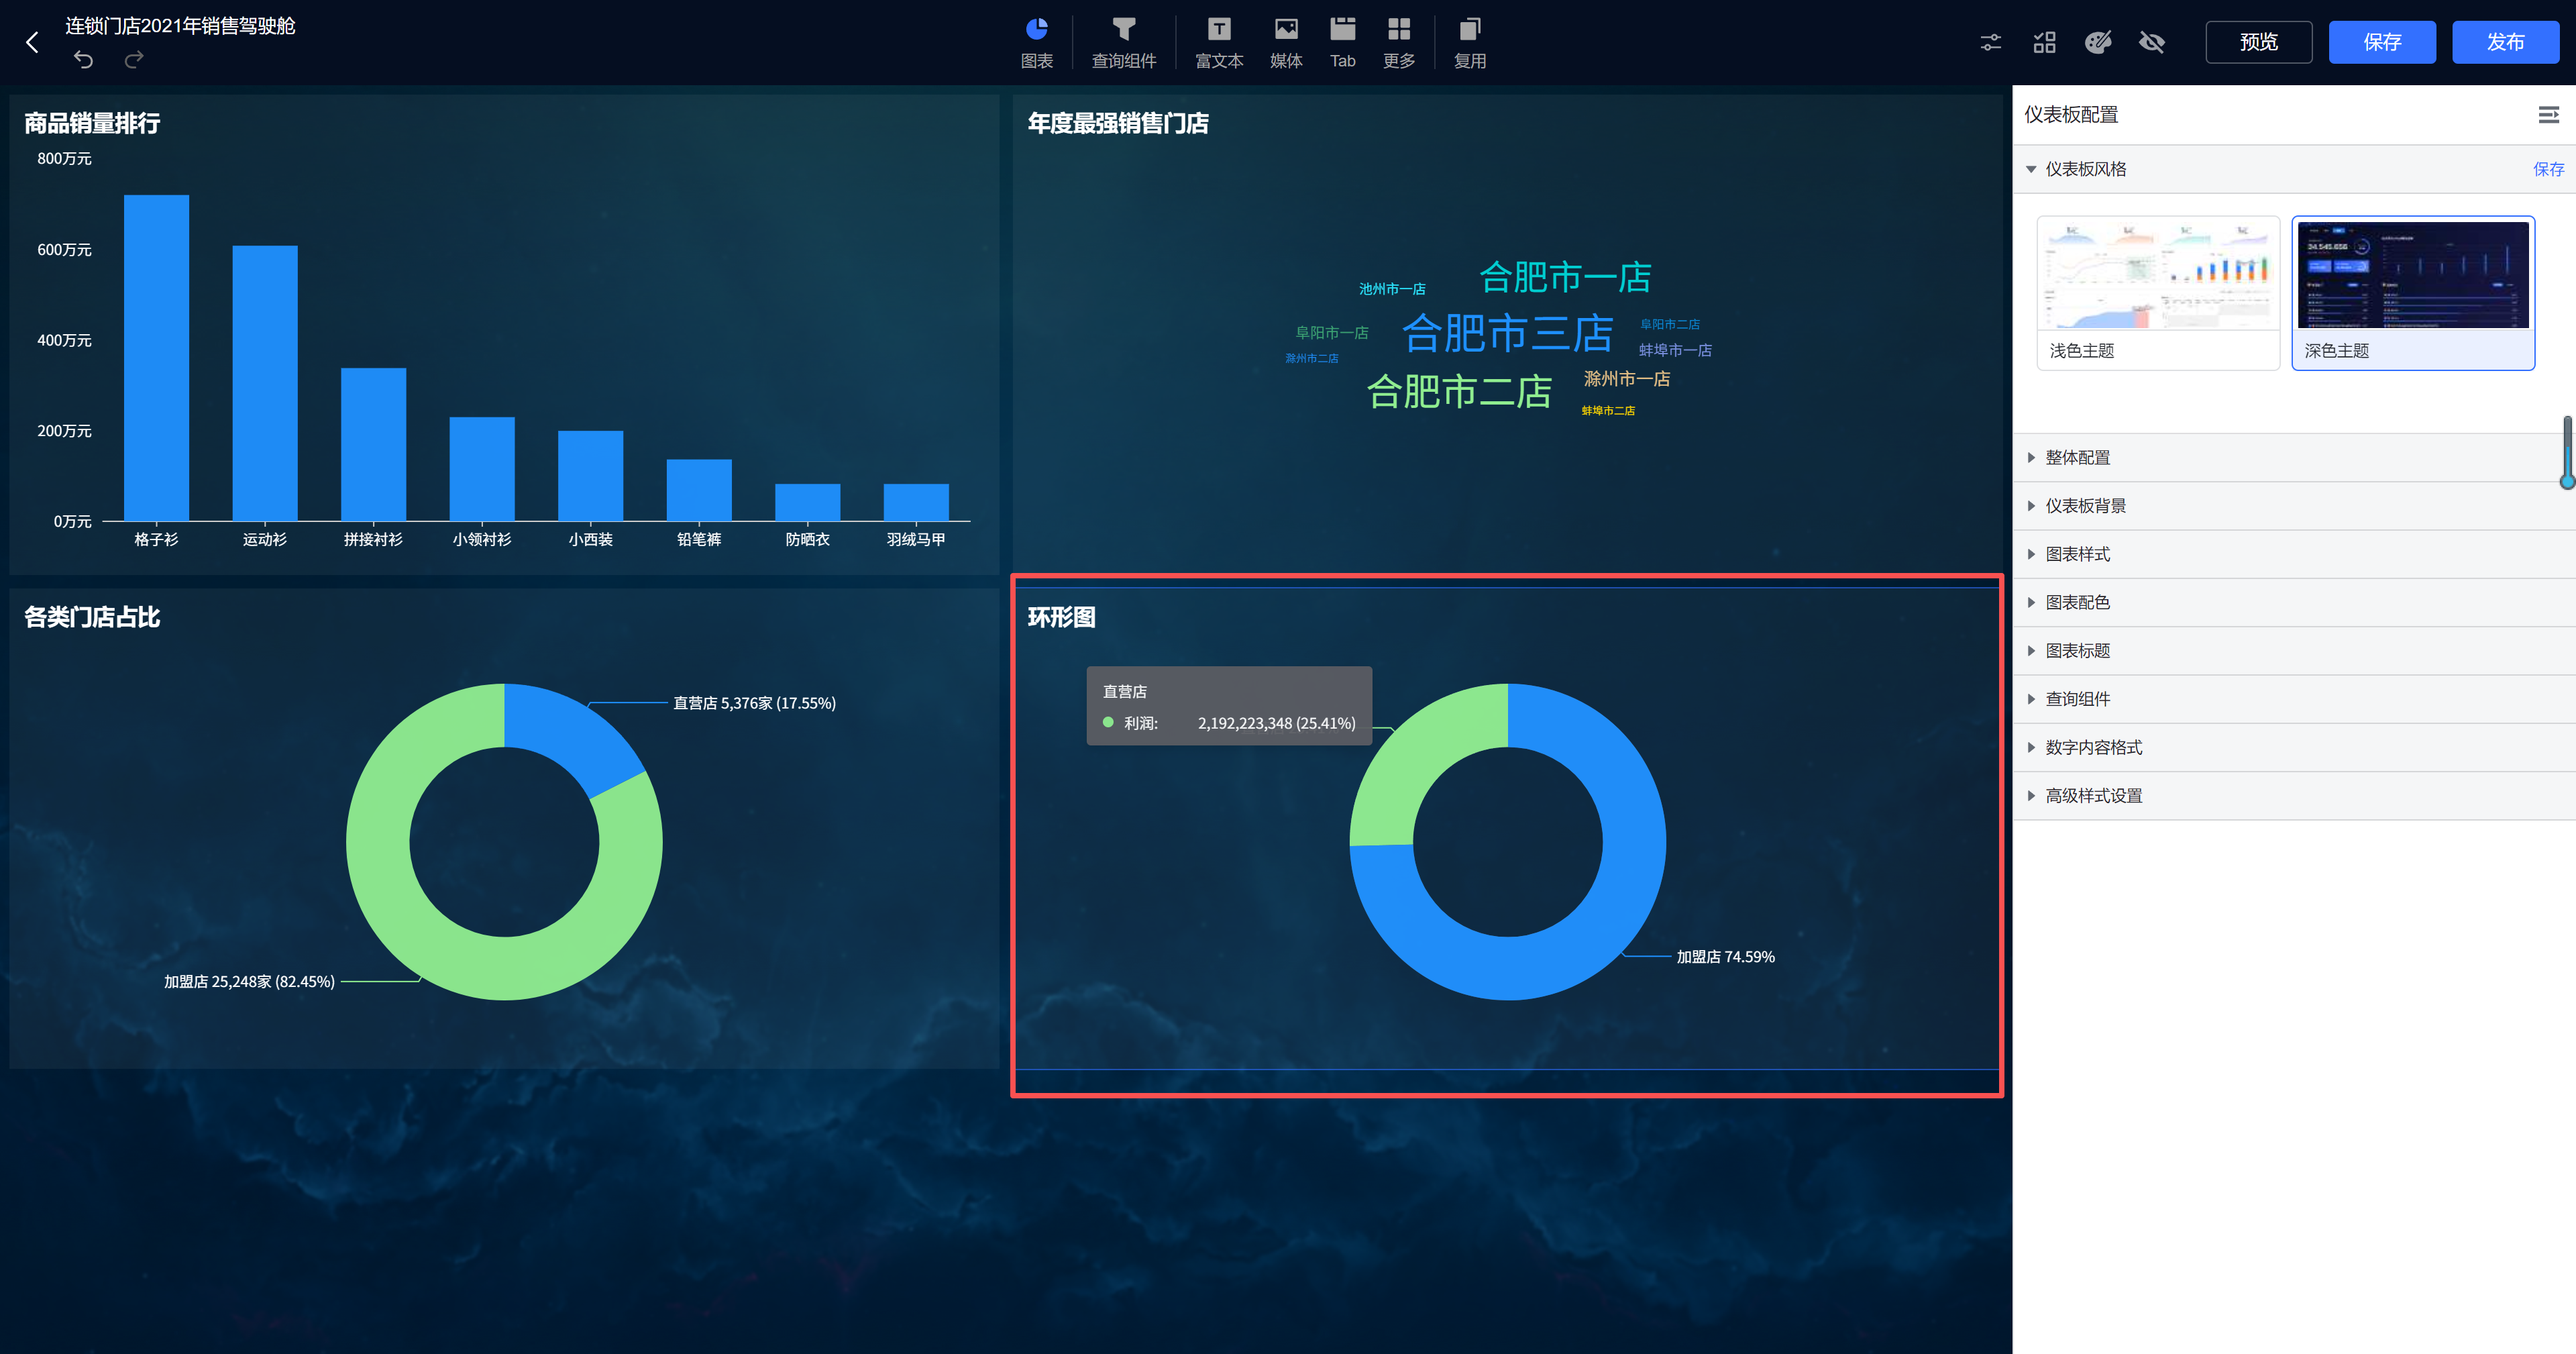Select the 深色主题 dark theme card
2576x1354 pixels.
[2412, 292]
